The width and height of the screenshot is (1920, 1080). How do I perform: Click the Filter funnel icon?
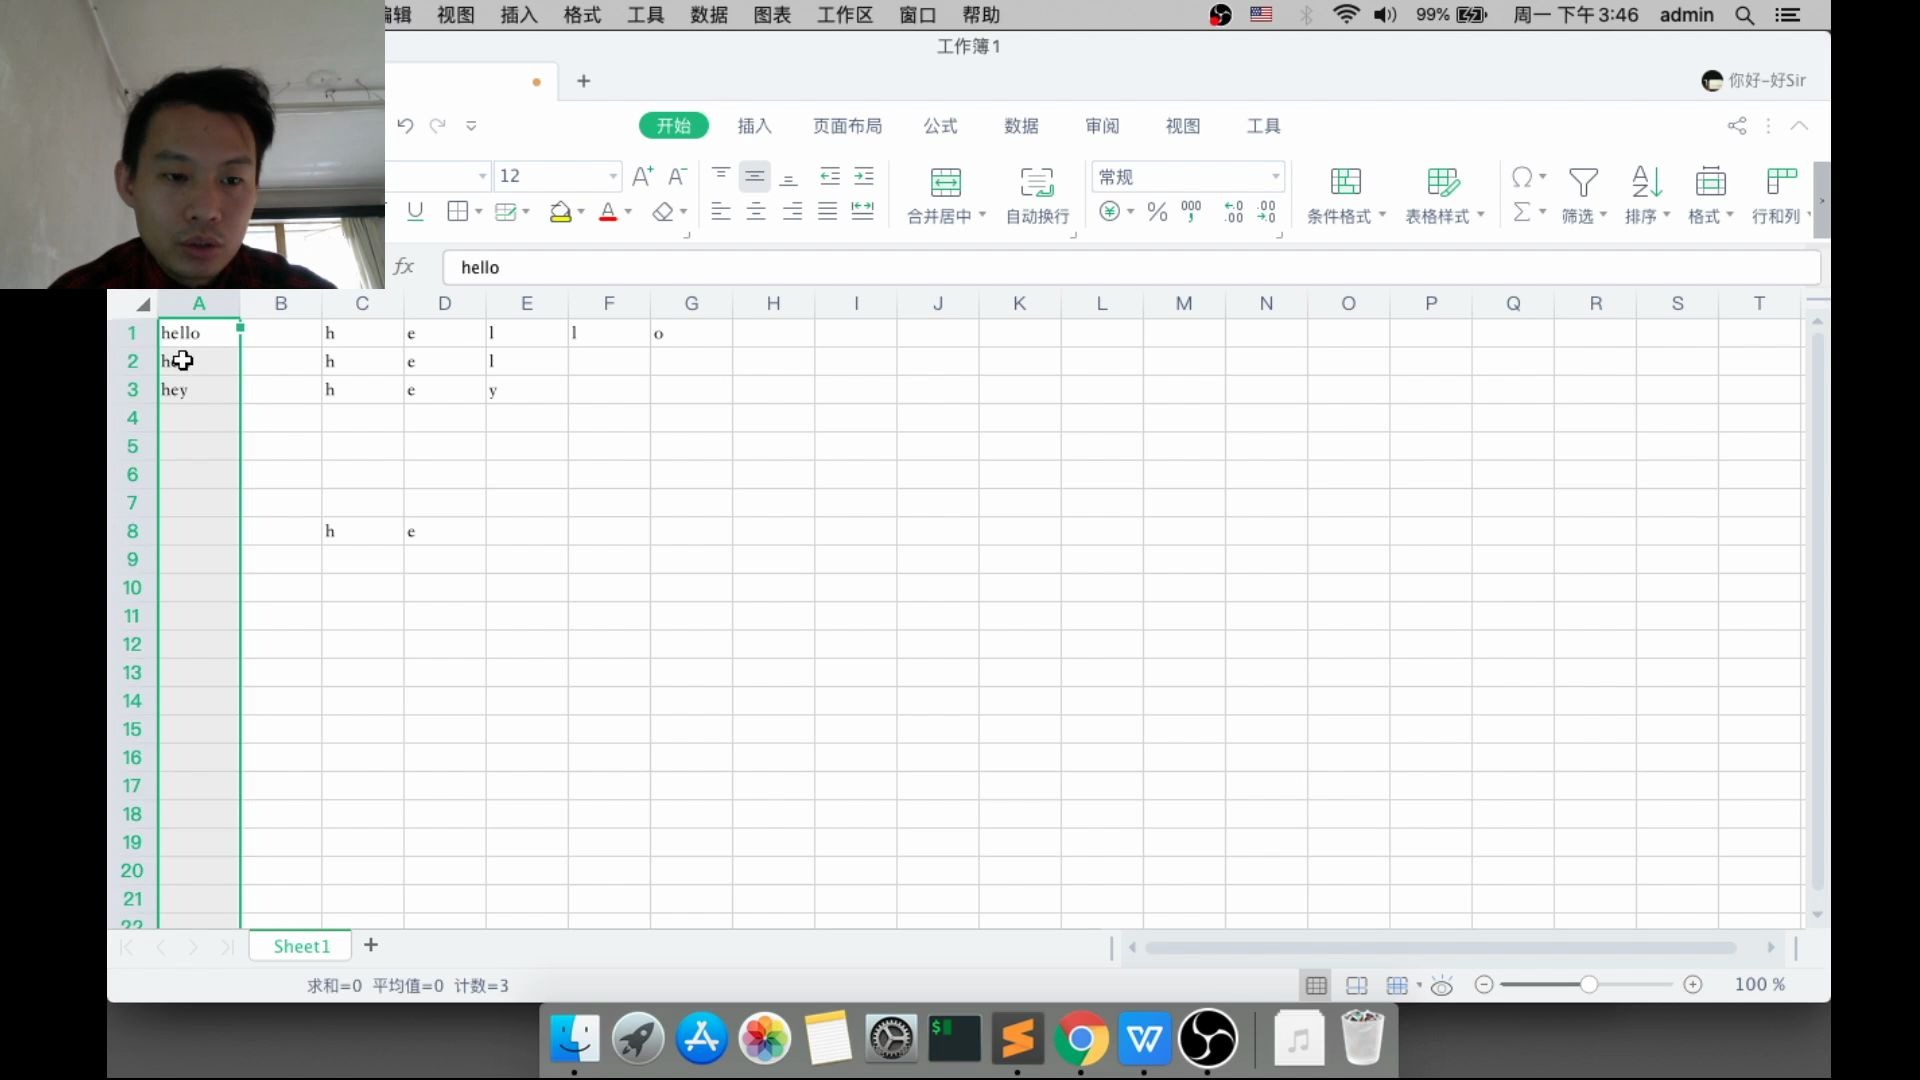1583,183
